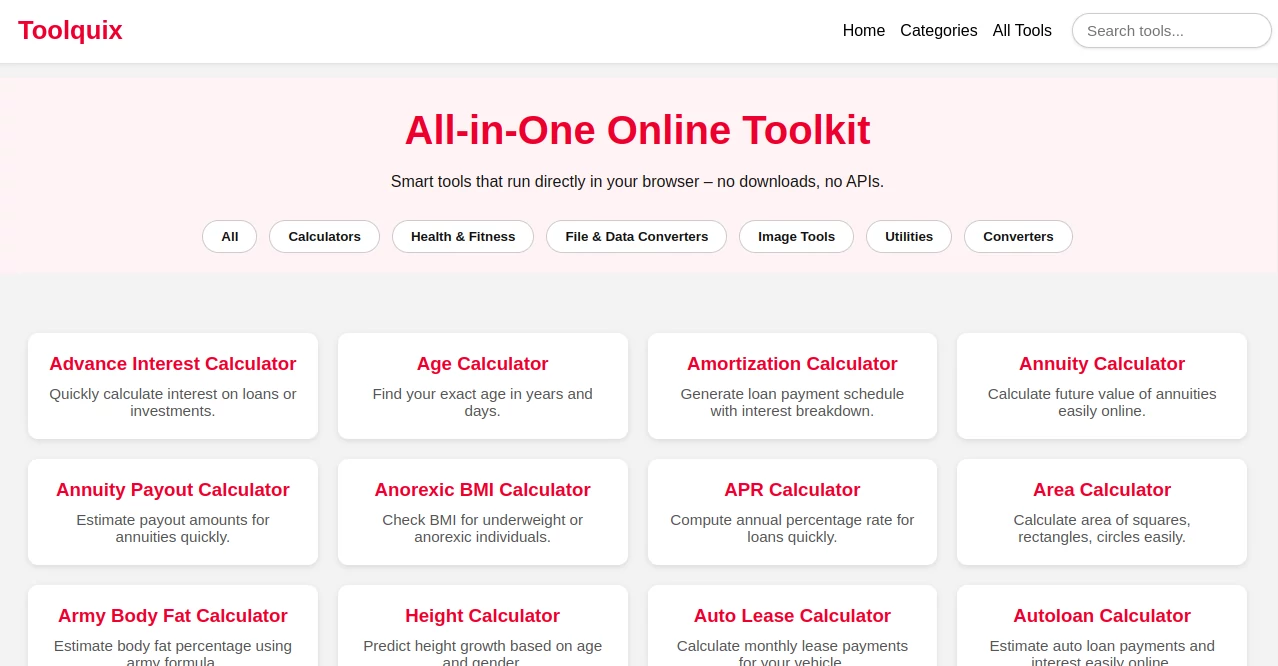Click 'Generate loan payment schedule' description
This screenshot has height=666, width=1278.
[792, 402]
